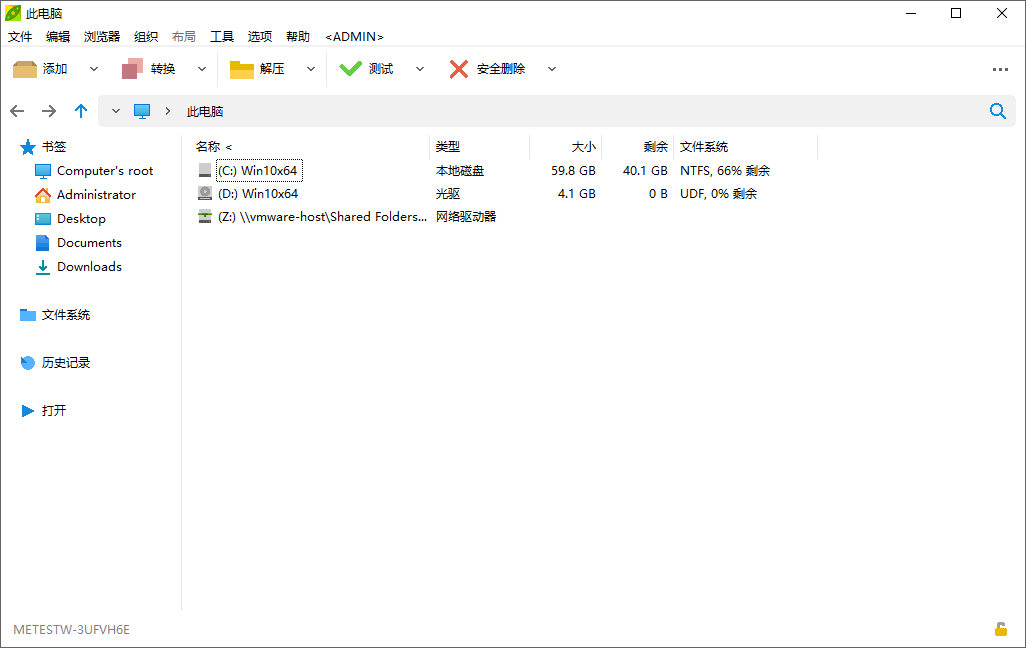Click the 安全删除 (Secure Delete) icon
Viewport: 1026px width, 648px height.
click(458, 68)
